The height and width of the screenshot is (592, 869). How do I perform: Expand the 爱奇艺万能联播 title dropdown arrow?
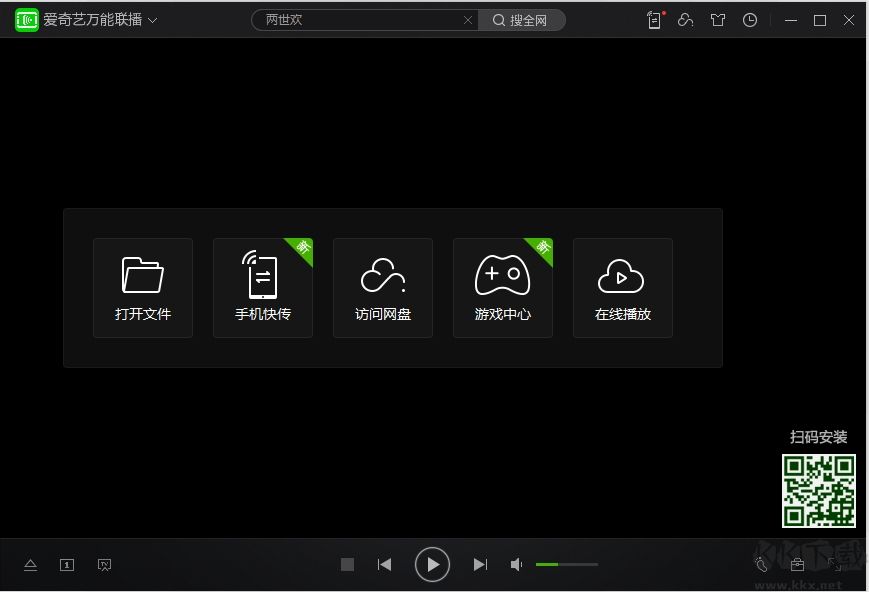click(152, 20)
